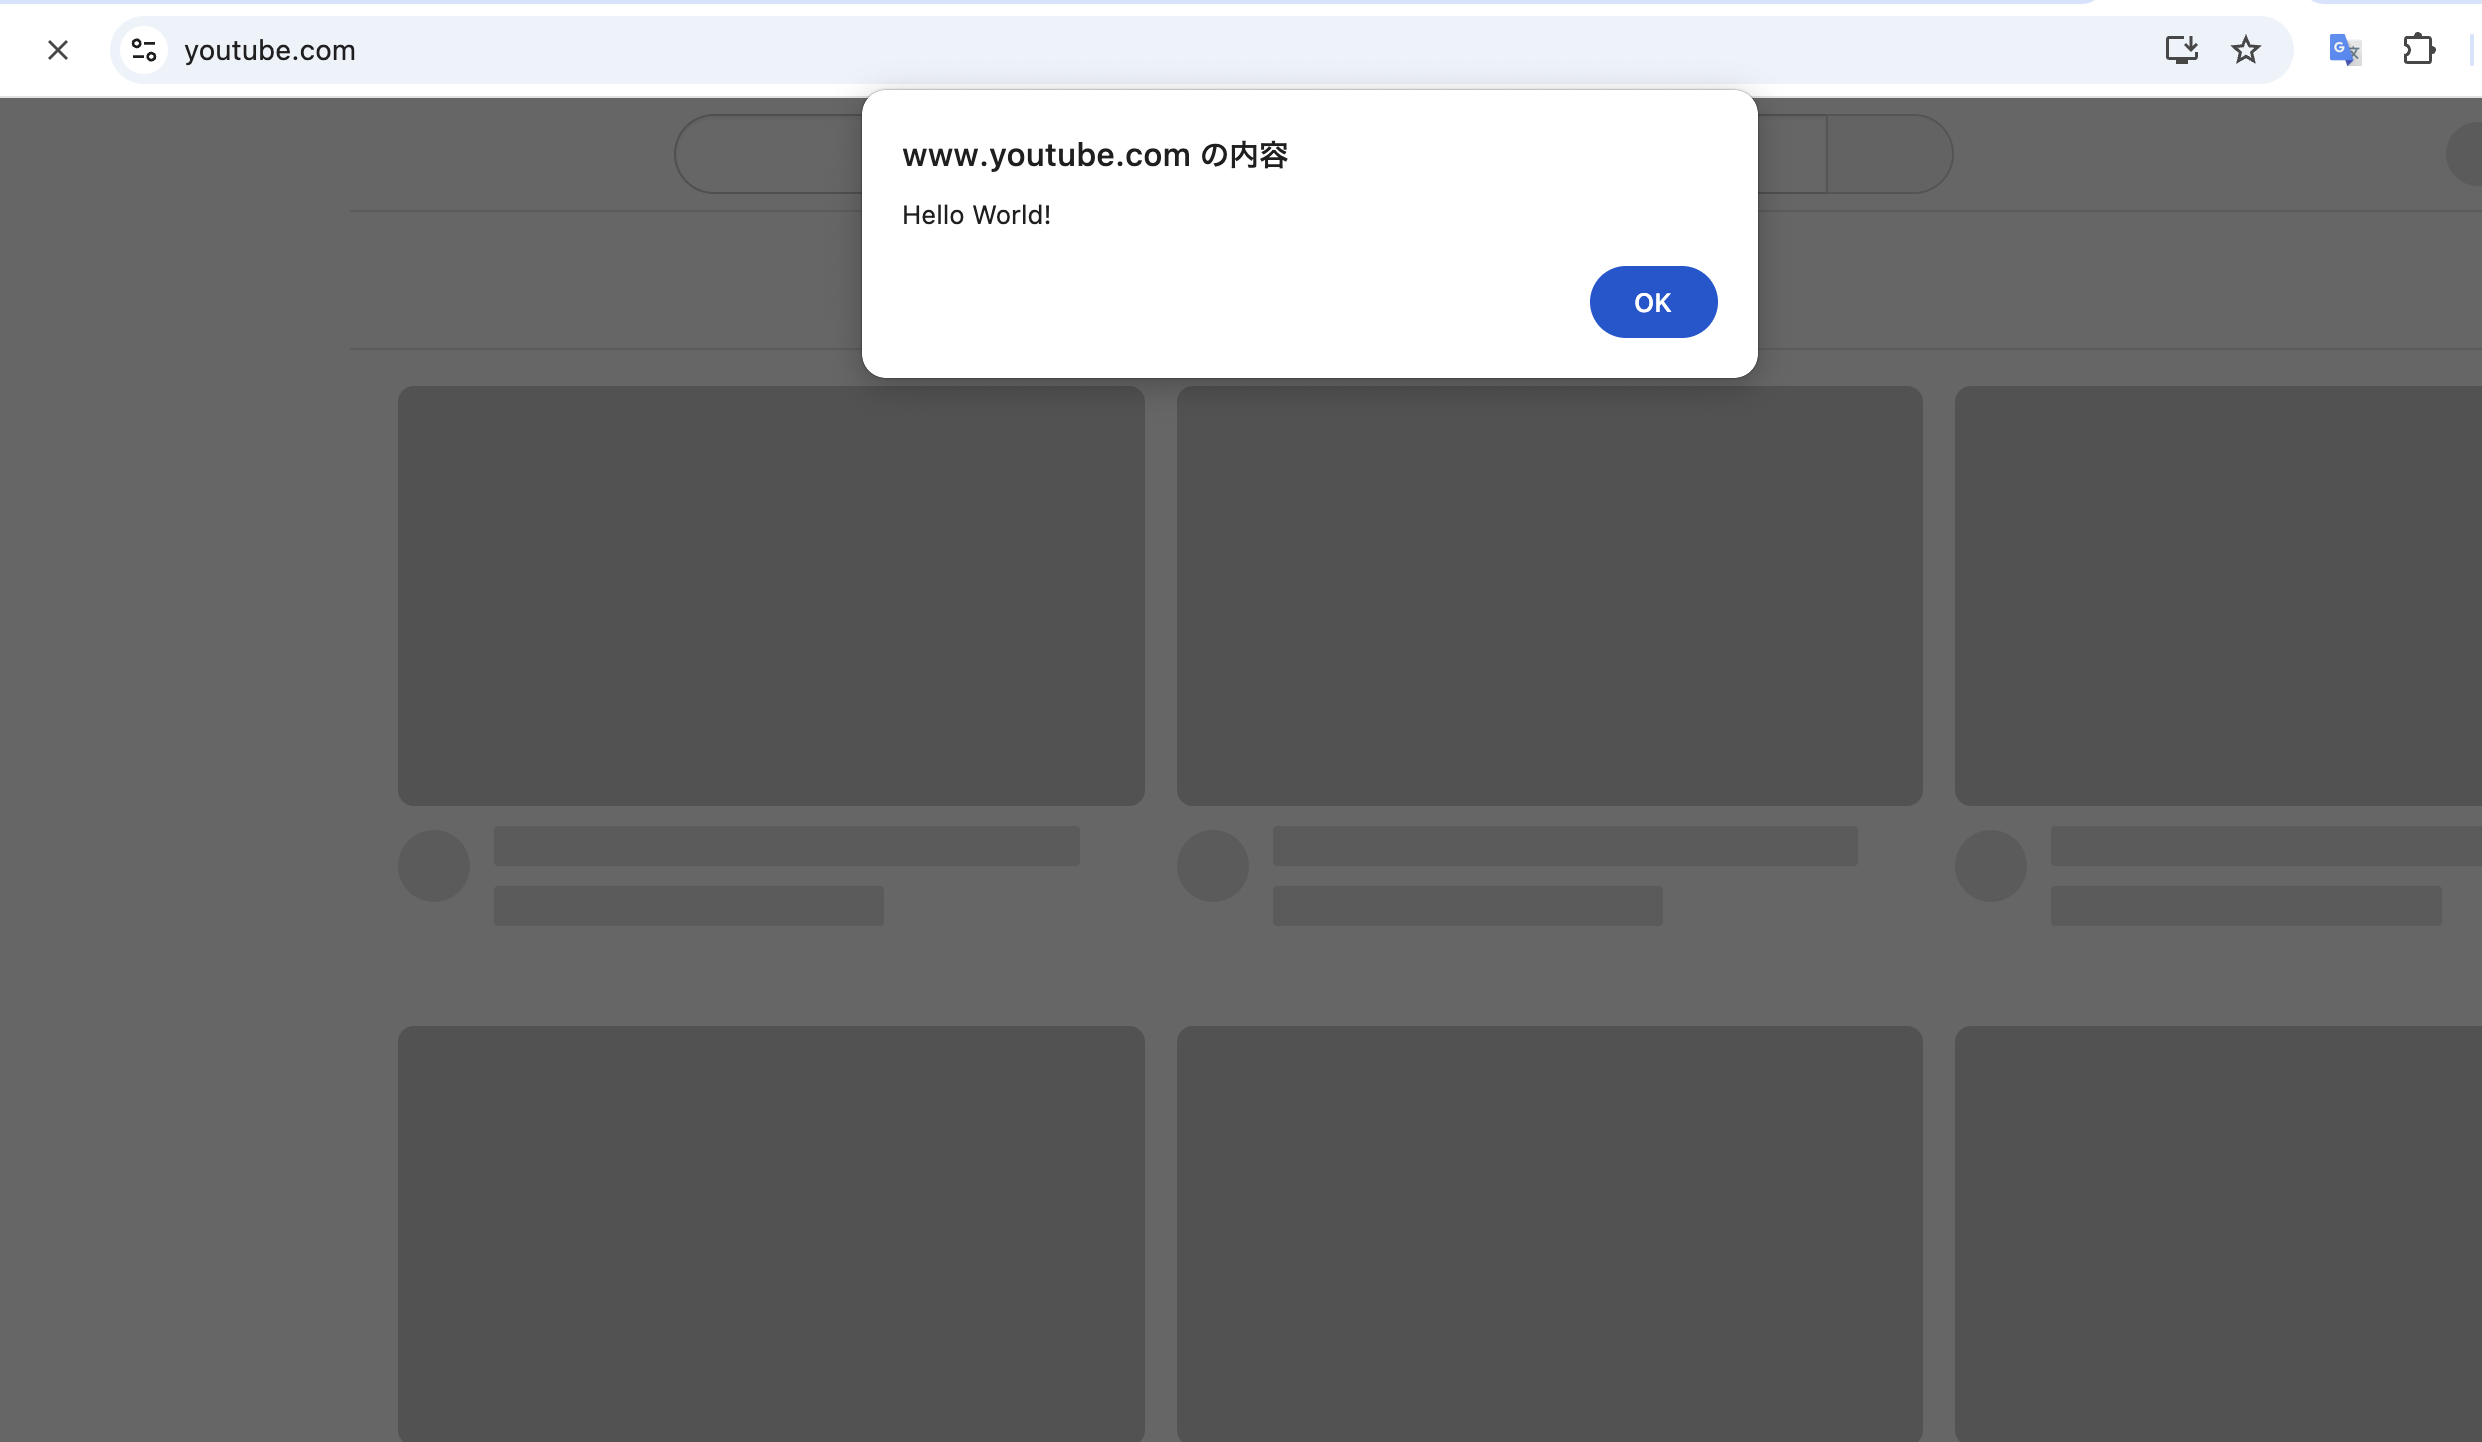The height and width of the screenshot is (1442, 2482).
Task: Click the first second-row placeholder thumbnail
Action: [x=771, y=1232]
